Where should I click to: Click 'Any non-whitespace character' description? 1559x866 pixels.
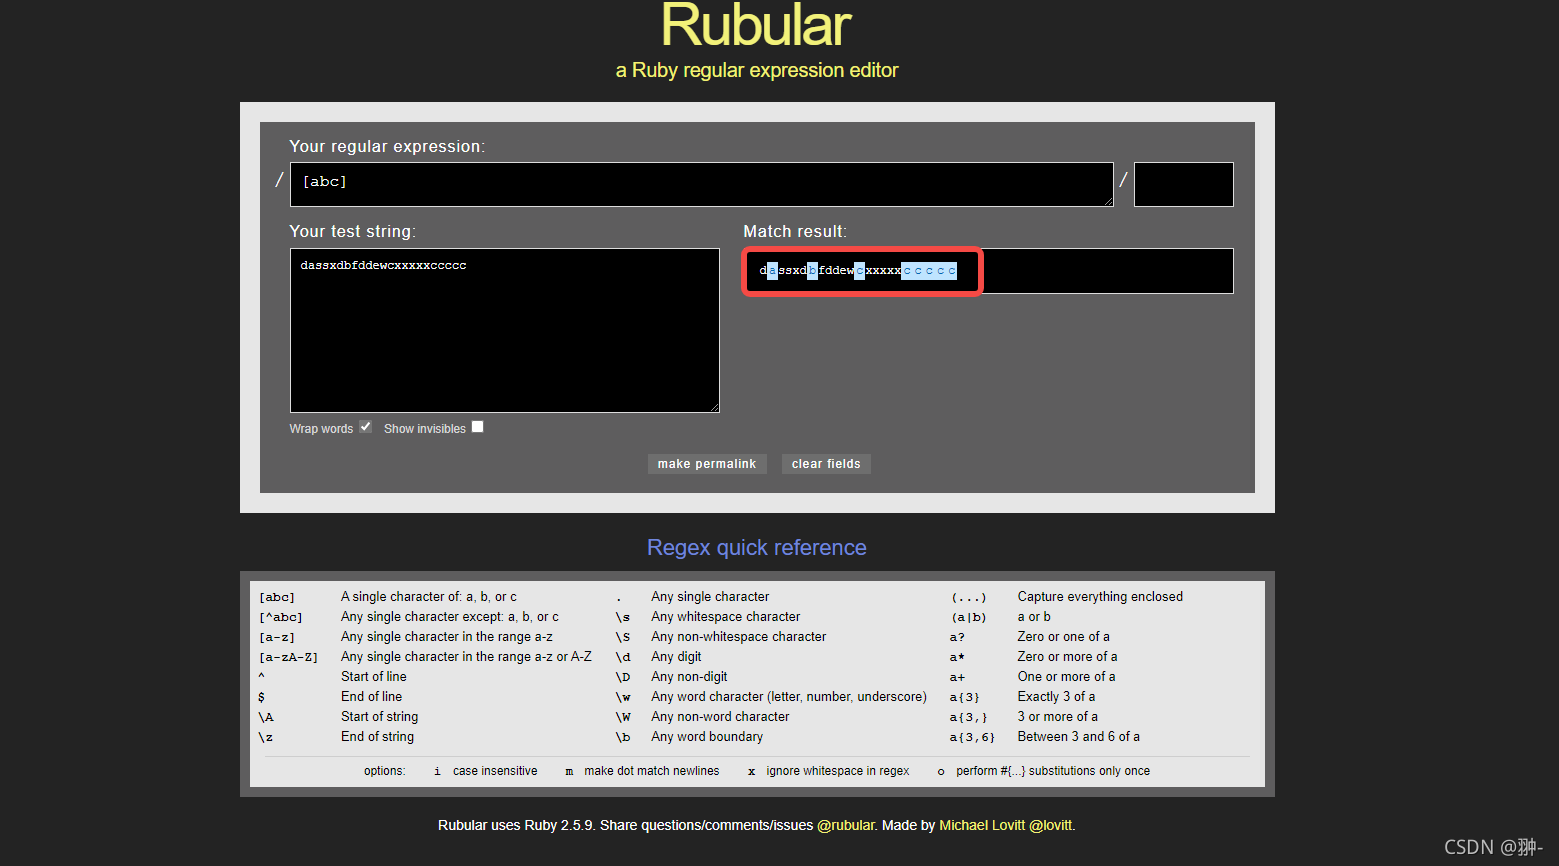coord(739,637)
